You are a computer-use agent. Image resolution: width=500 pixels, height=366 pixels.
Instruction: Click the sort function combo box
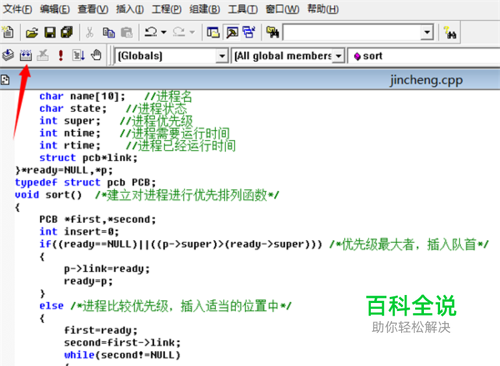424,56
